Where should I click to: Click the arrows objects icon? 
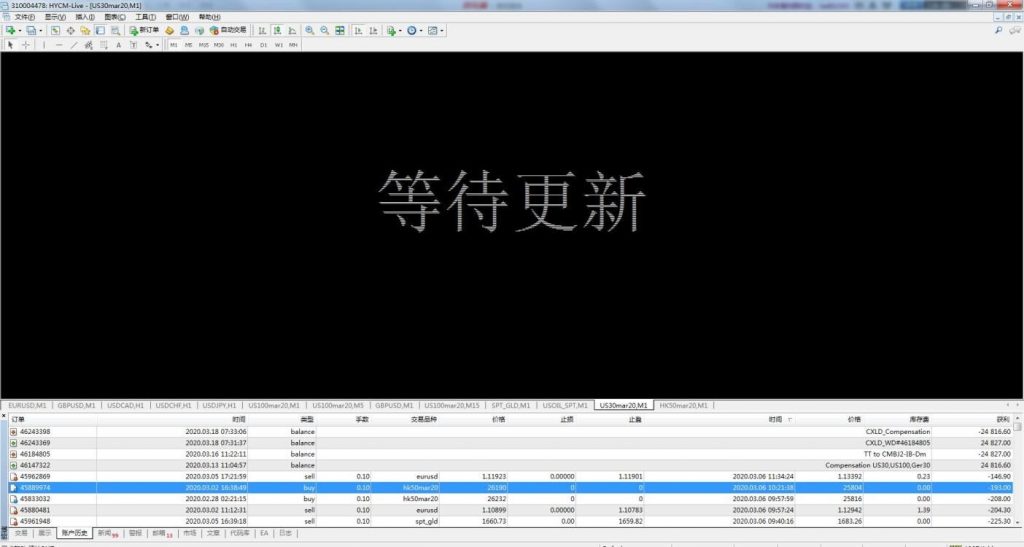[x=148, y=45]
